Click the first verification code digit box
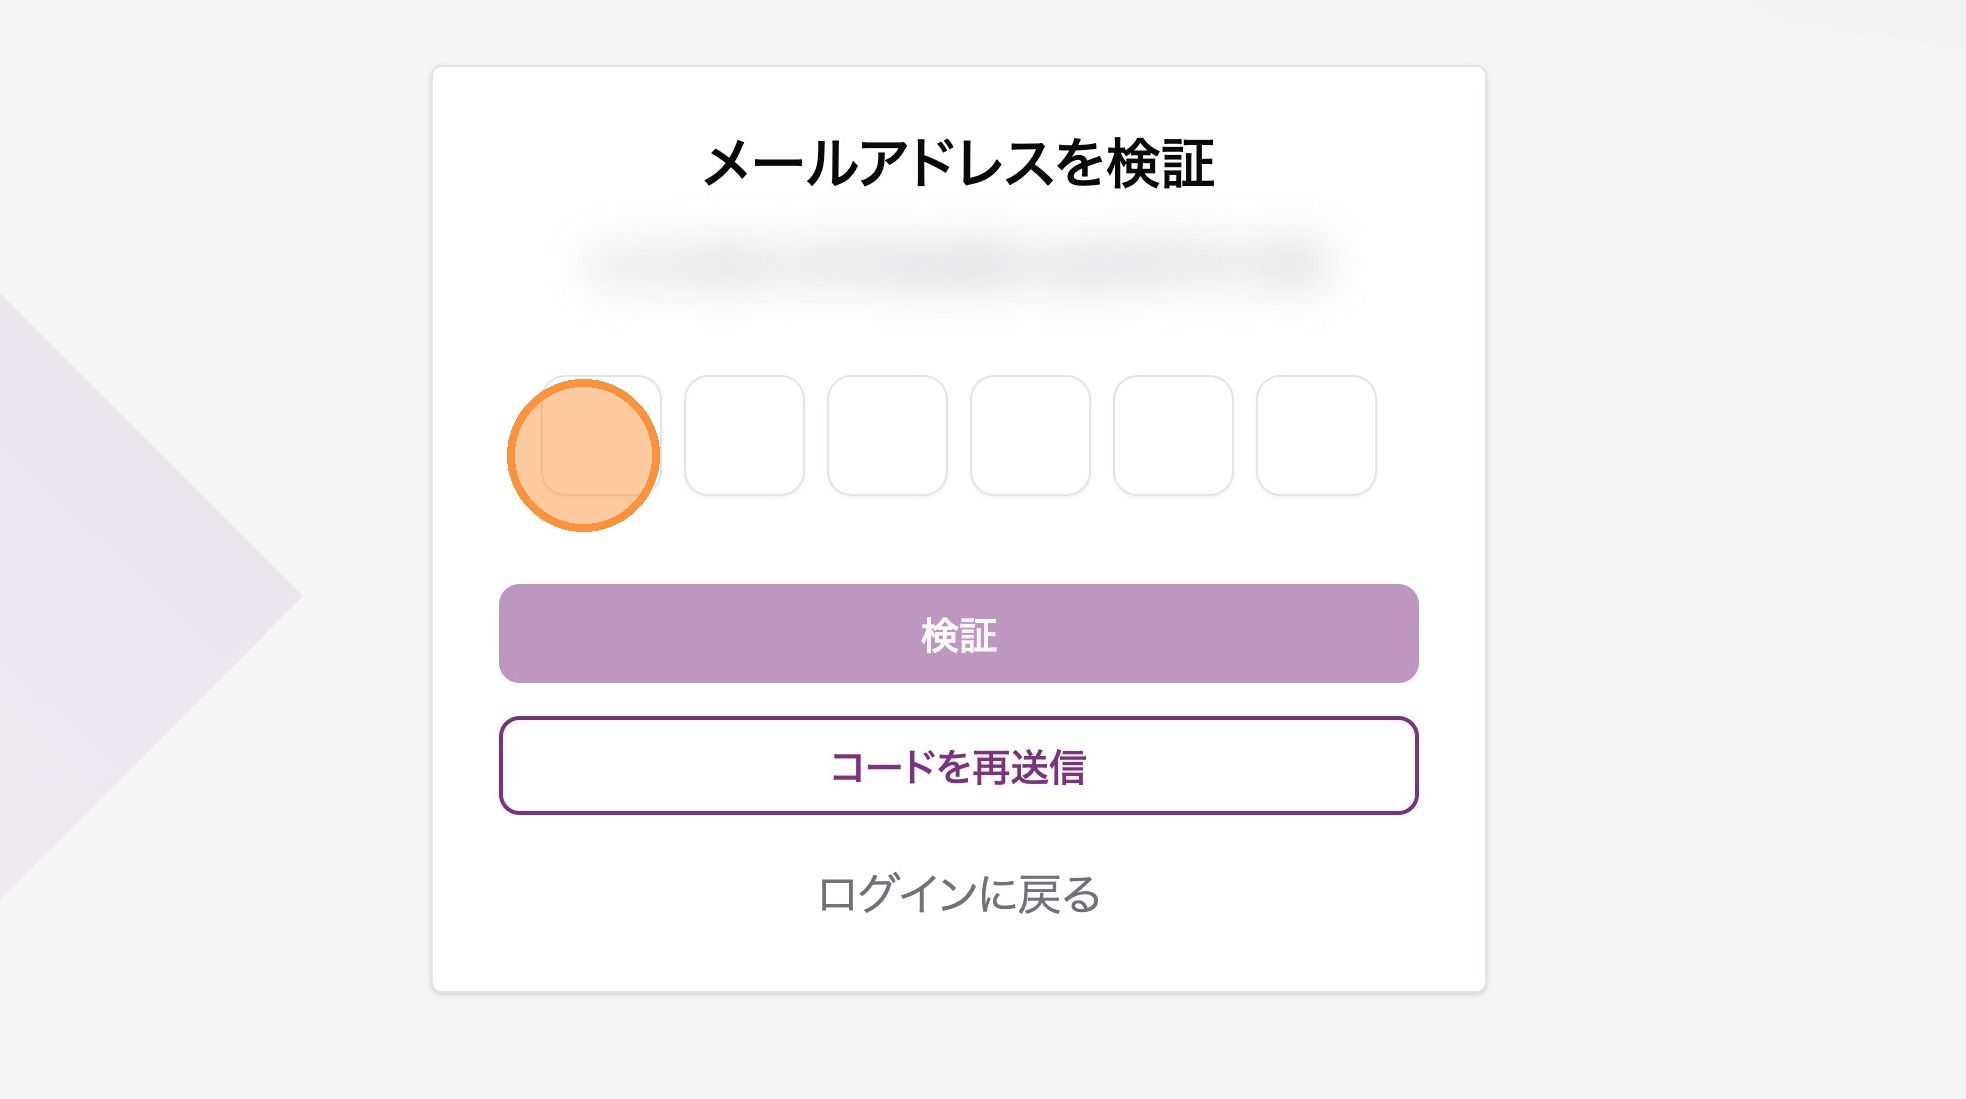The image size is (1966, 1099). [601, 435]
